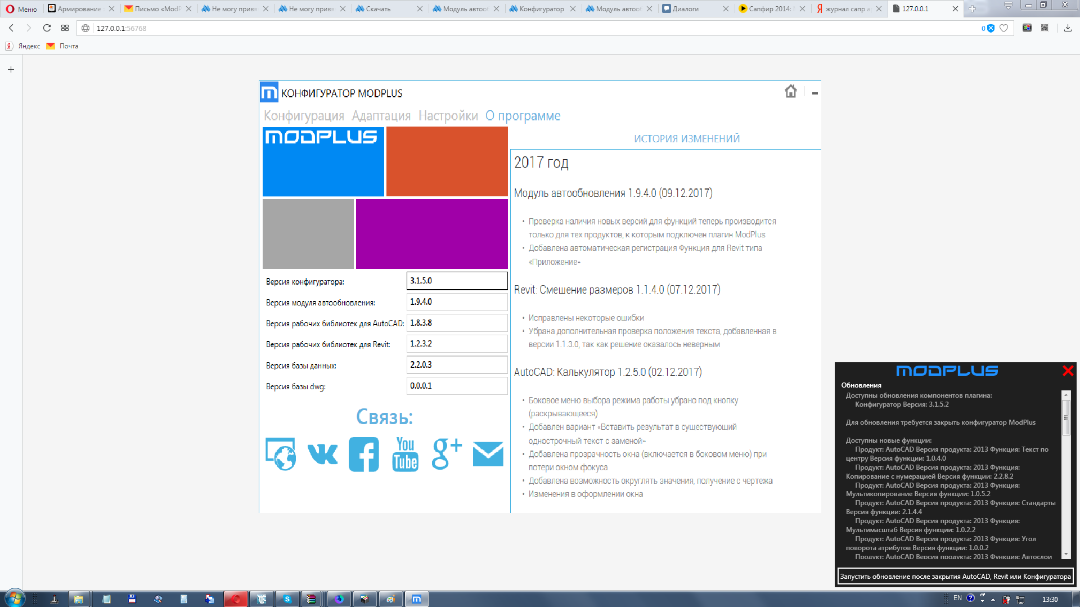Click 'Модуль автообновления 1.9.4.0' changelog entry

click(613, 193)
